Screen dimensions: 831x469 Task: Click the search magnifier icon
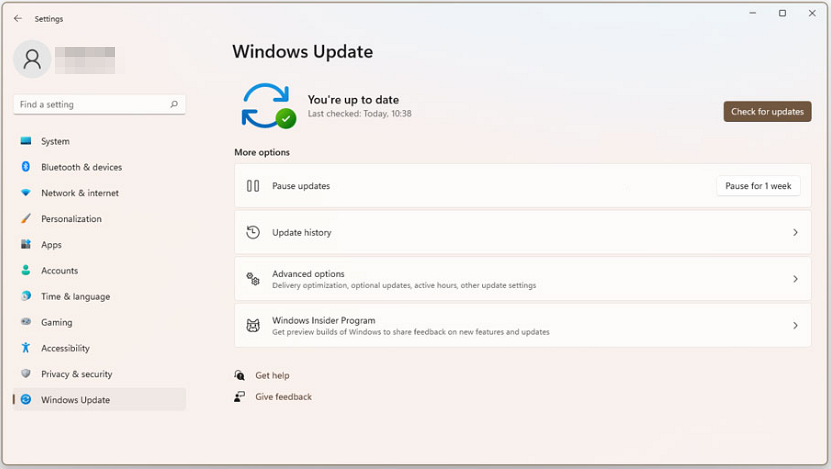tap(174, 104)
